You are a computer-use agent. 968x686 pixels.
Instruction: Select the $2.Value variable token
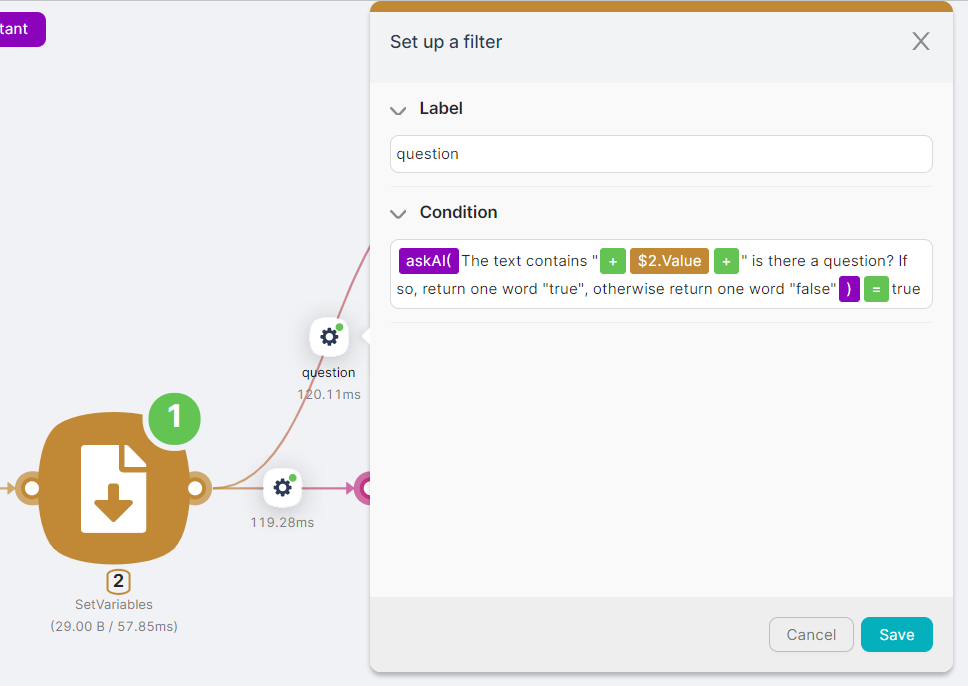(669, 261)
